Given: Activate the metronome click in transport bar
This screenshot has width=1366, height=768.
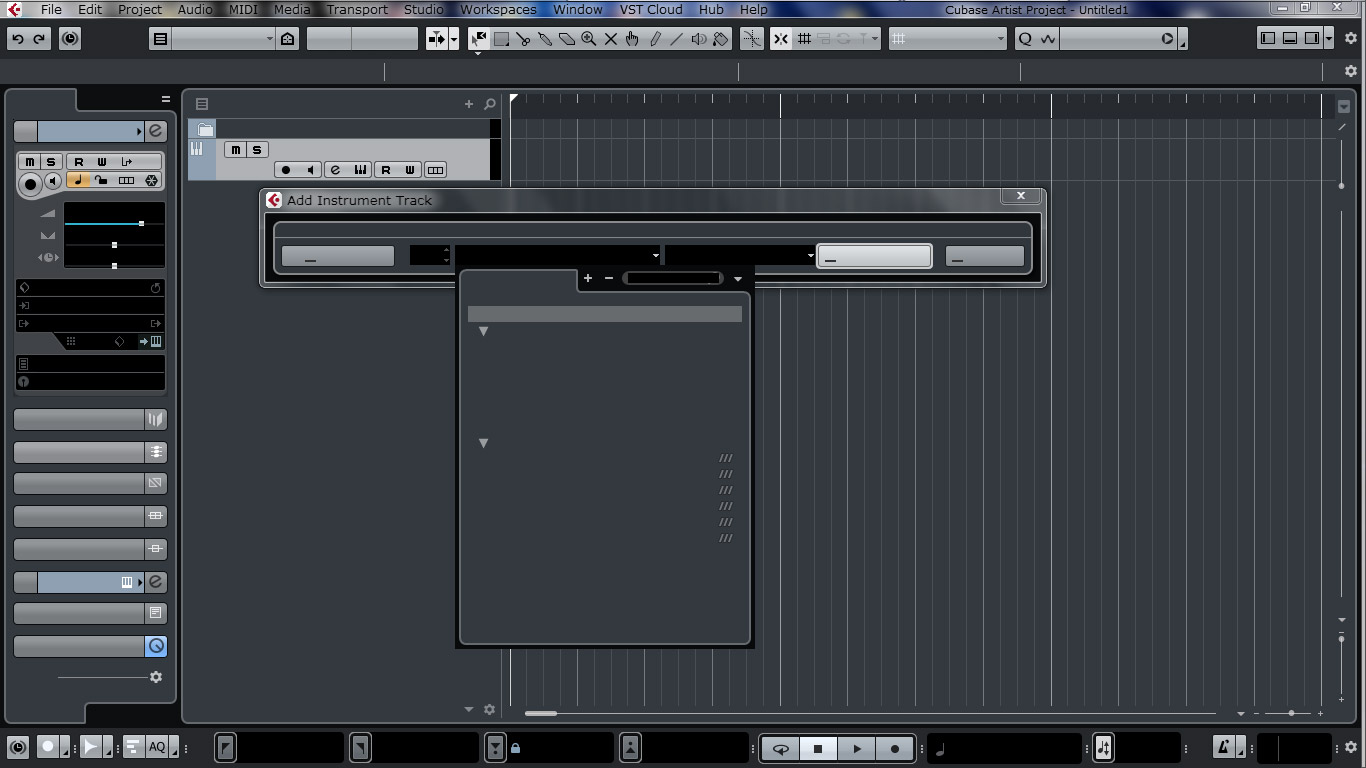Looking at the screenshot, I should [1223, 747].
